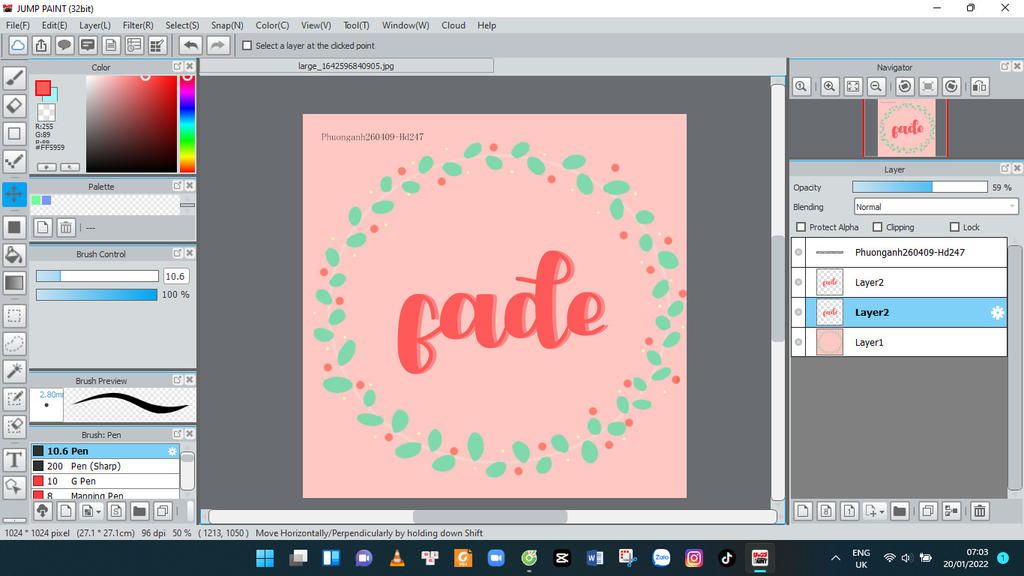1024x576 pixels.
Task: Click the Navigator canvas thumbnail
Action: tap(906, 128)
